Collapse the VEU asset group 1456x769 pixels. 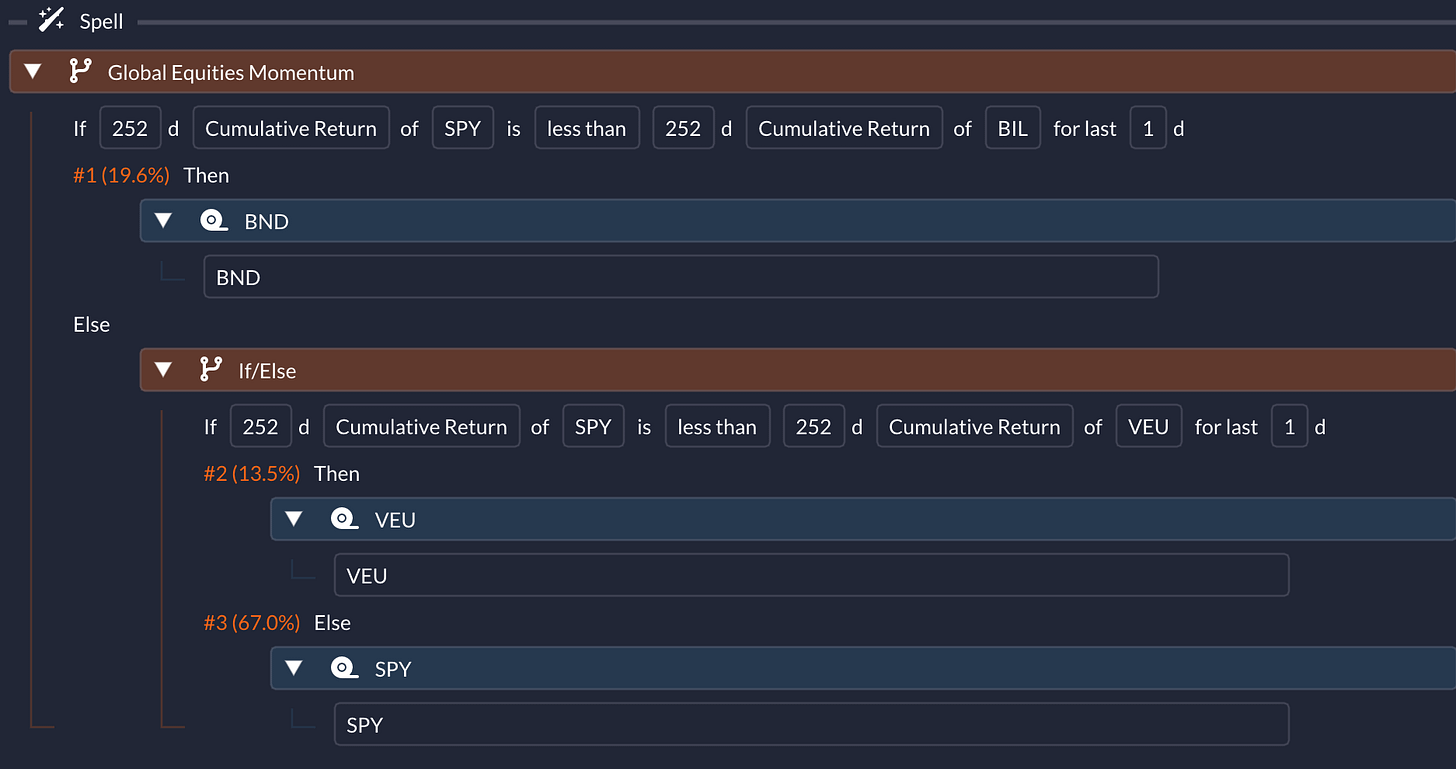tap(293, 519)
